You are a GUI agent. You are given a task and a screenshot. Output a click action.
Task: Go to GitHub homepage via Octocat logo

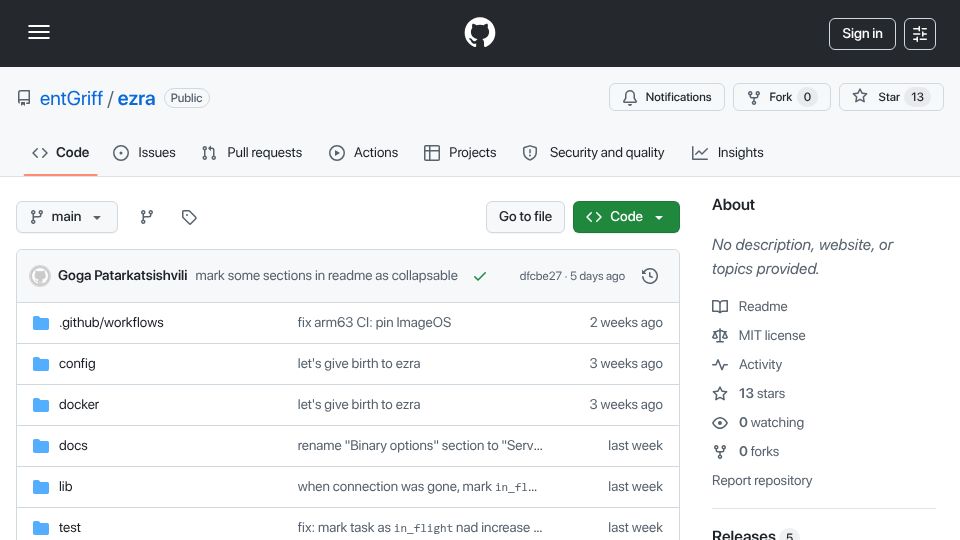[480, 32]
